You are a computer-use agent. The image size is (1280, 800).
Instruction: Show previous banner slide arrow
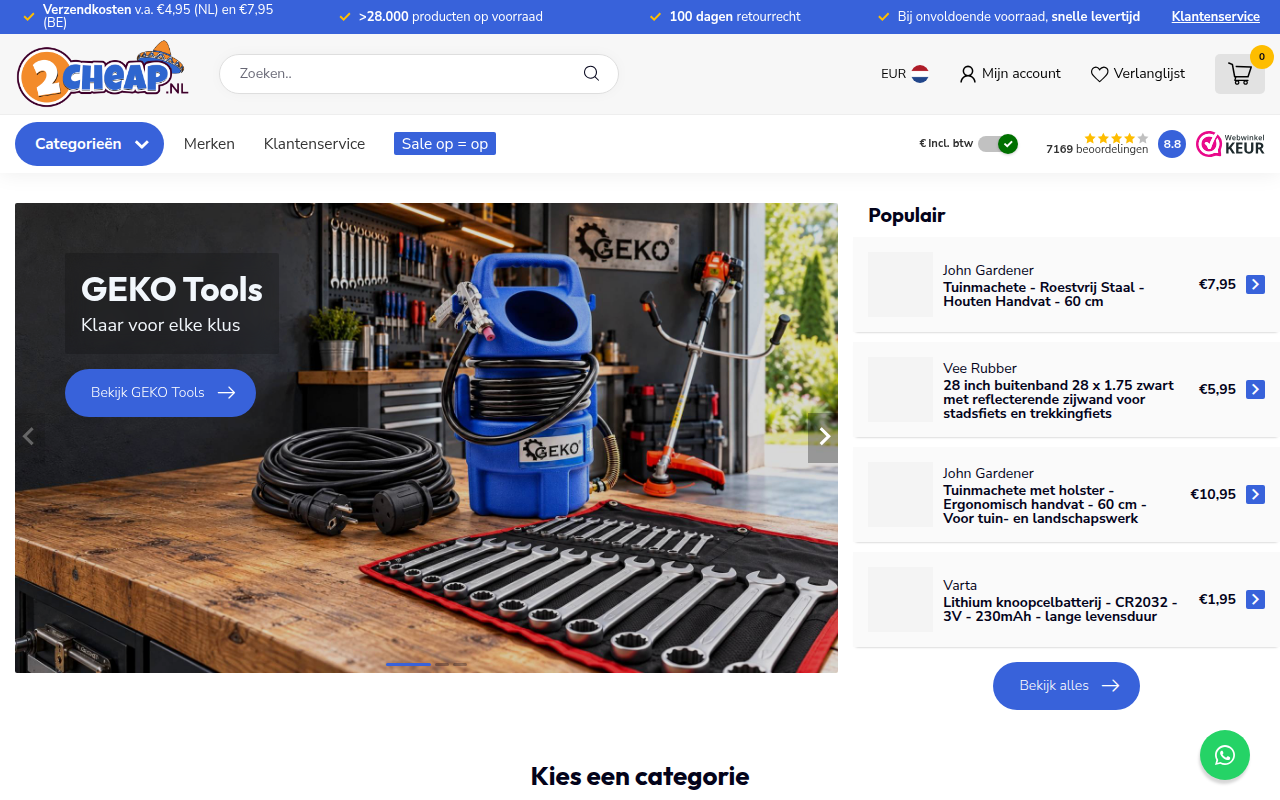[29, 436]
